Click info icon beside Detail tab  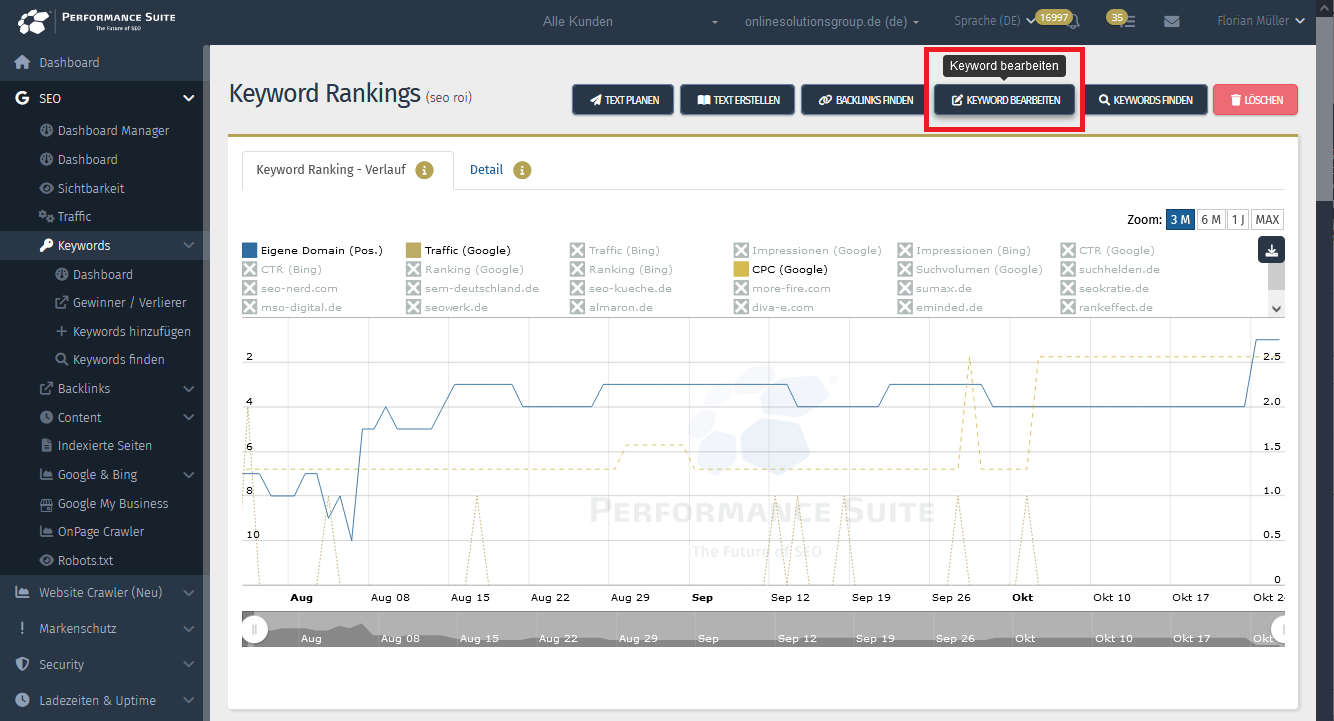(x=522, y=170)
